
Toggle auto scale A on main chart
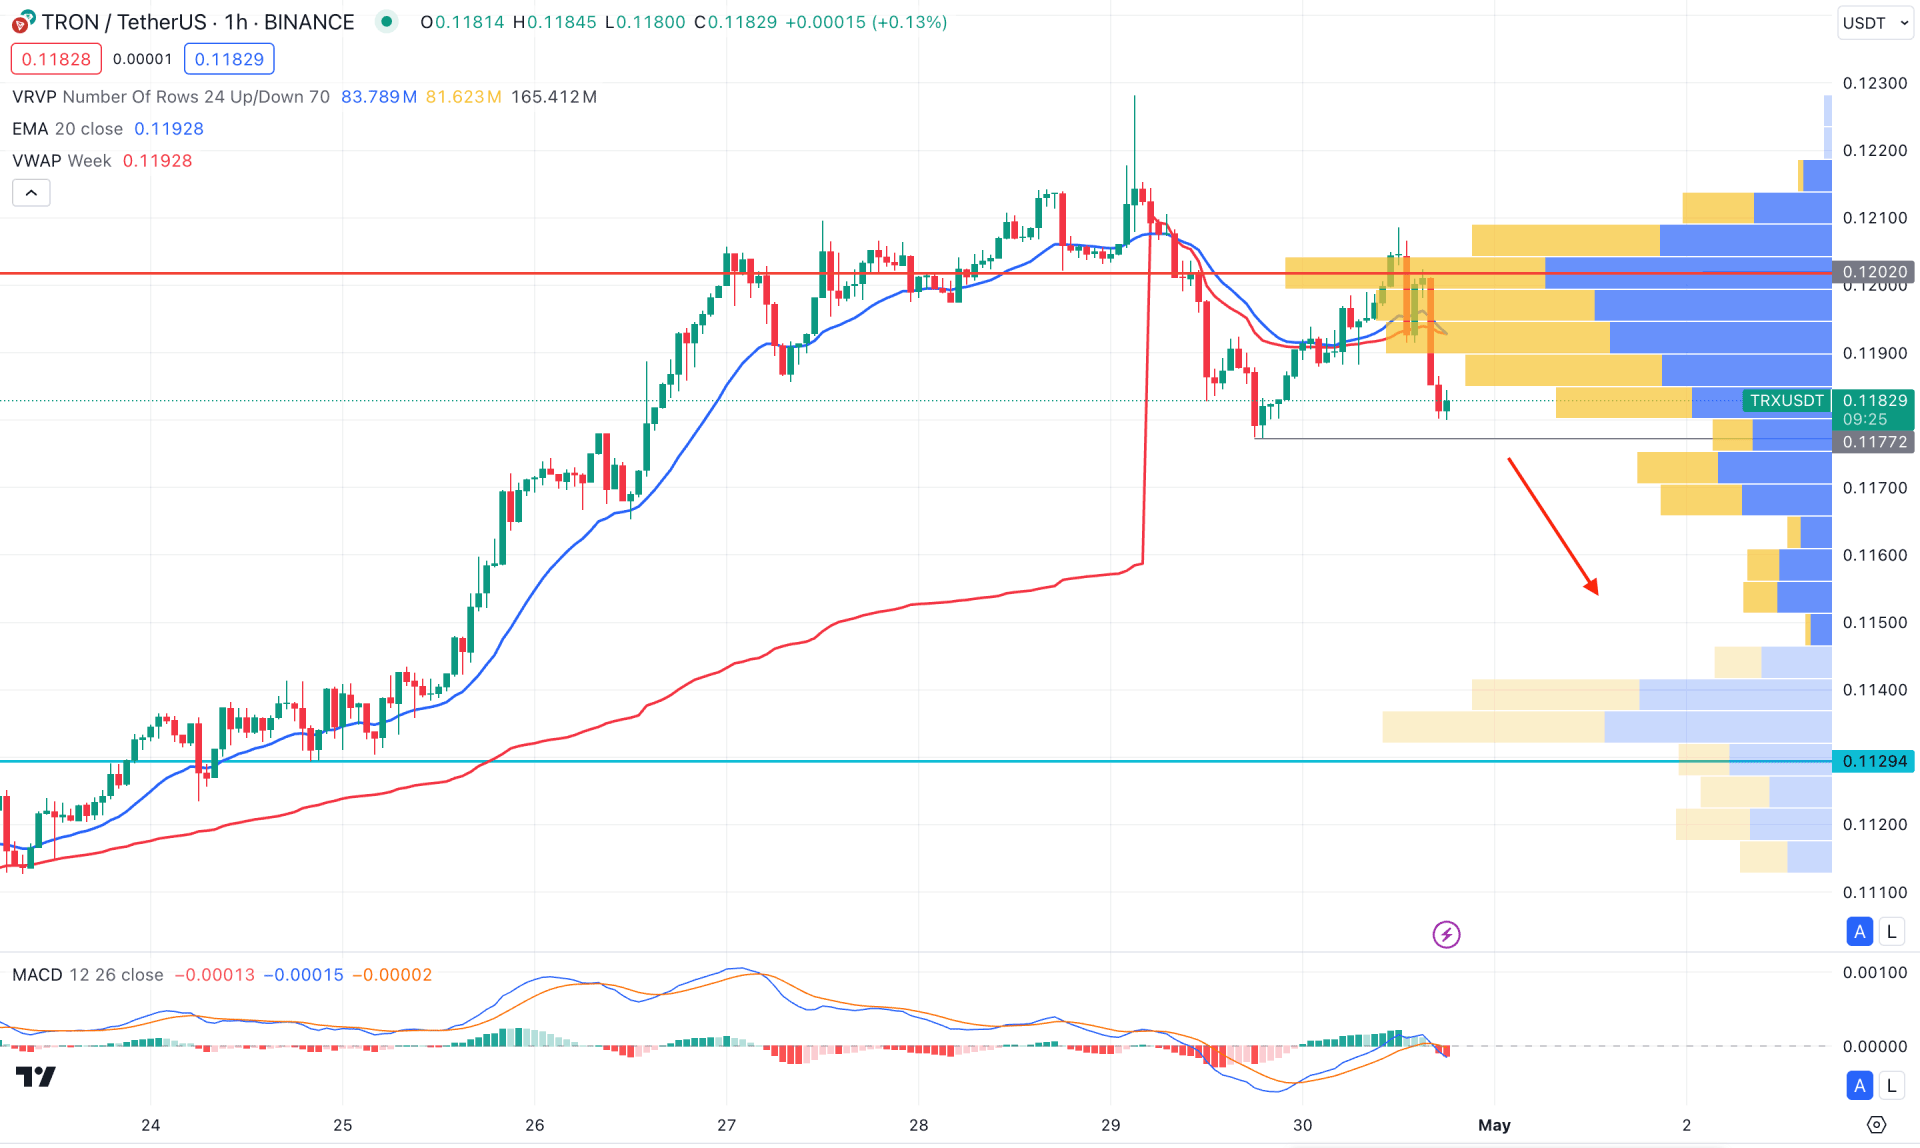coord(1859,932)
